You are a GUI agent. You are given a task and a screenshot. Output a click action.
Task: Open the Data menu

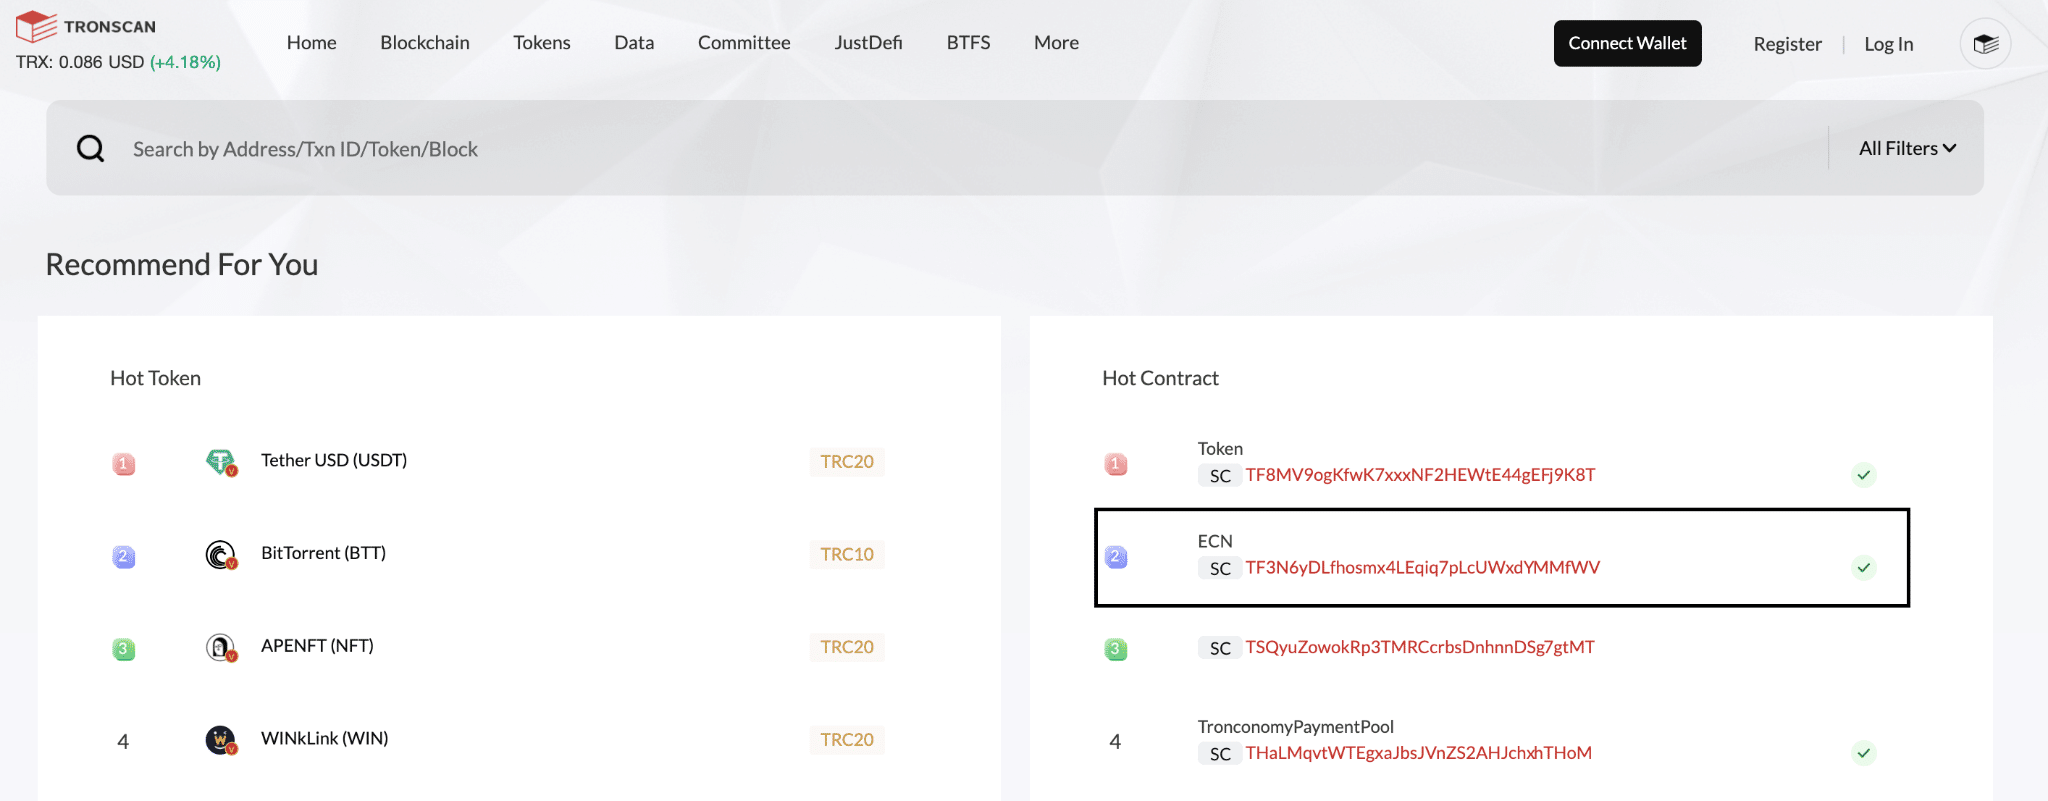(x=634, y=43)
